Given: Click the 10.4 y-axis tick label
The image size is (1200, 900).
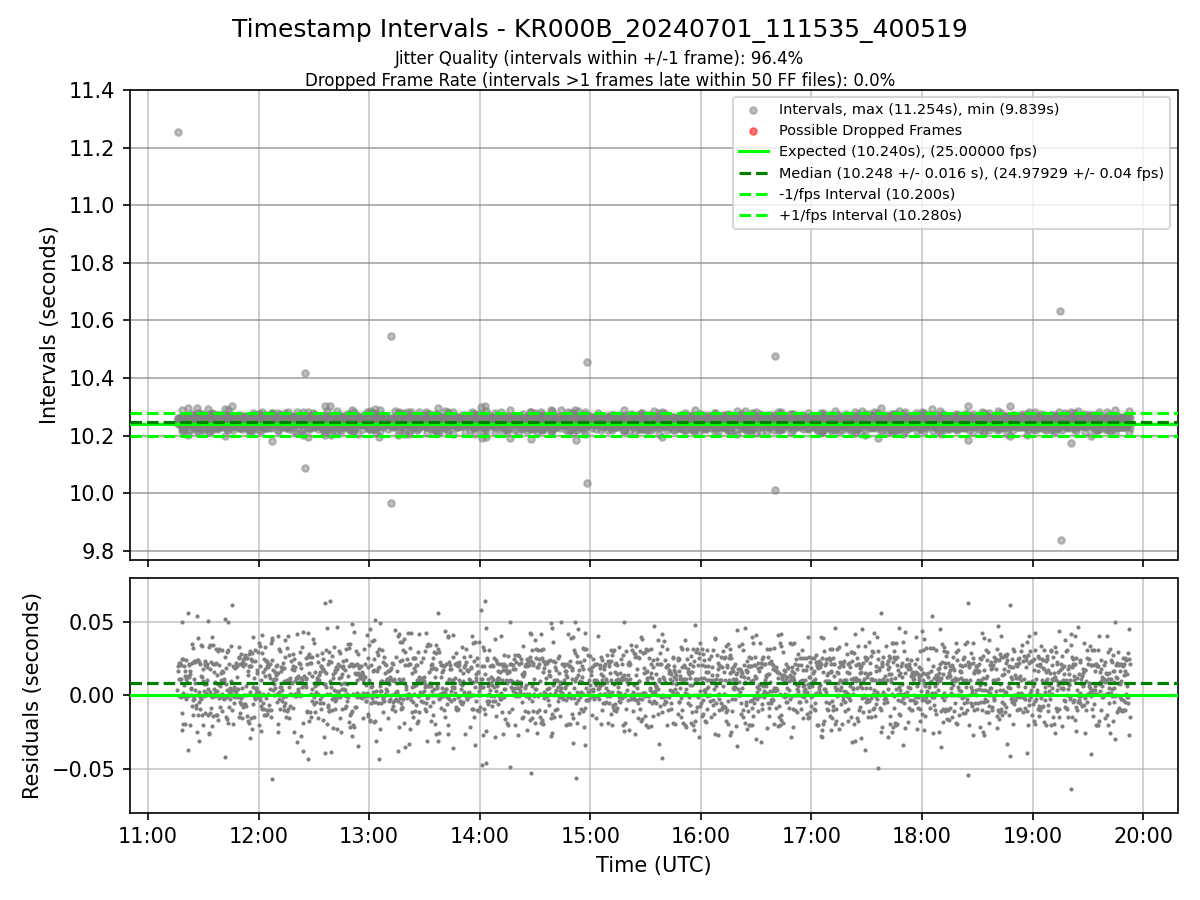Looking at the screenshot, I should (x=93, y=378).
